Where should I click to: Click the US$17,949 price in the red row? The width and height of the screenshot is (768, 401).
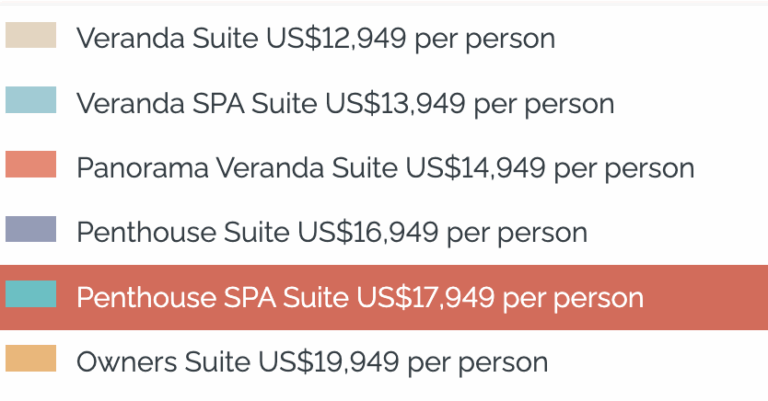[425, 297]
